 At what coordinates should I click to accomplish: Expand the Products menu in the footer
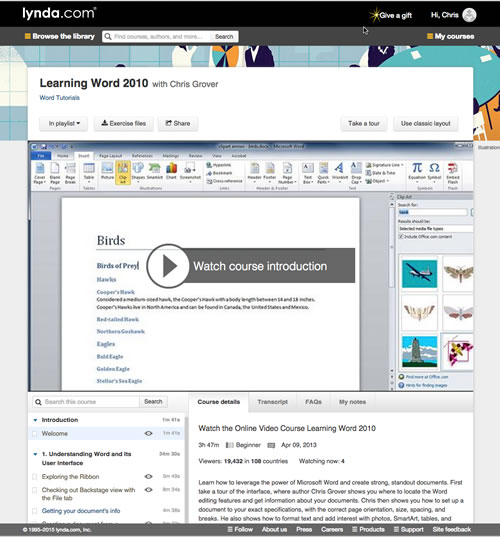tap(368, 529)
